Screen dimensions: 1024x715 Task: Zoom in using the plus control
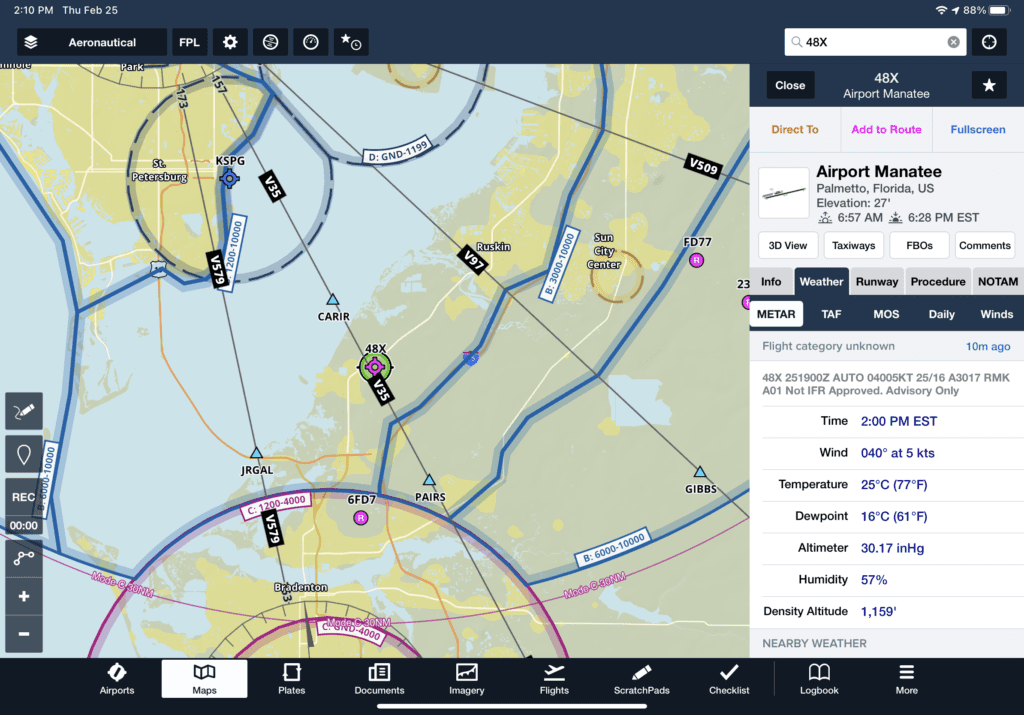click(x=22, y=596)
